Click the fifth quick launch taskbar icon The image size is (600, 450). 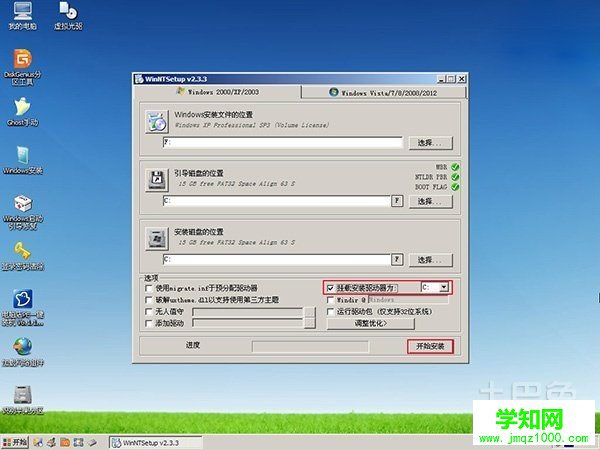pos(92,443)
